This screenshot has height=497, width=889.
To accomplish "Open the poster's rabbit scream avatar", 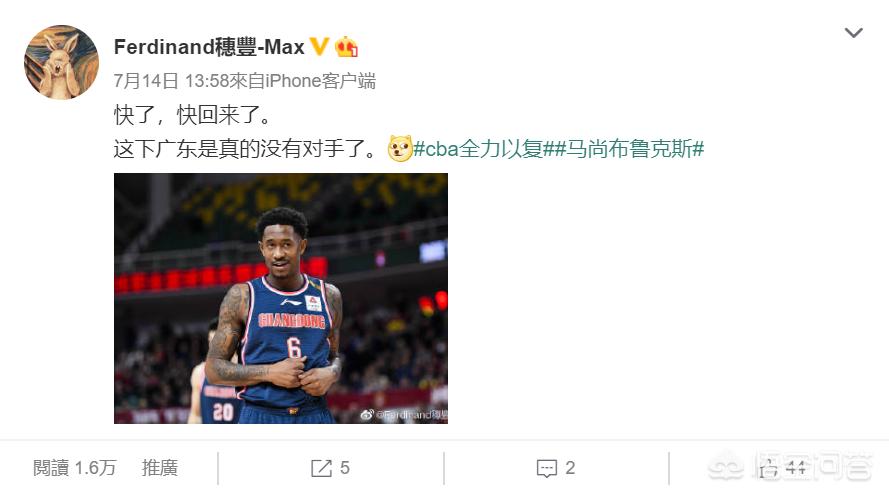I will point(61,62).
